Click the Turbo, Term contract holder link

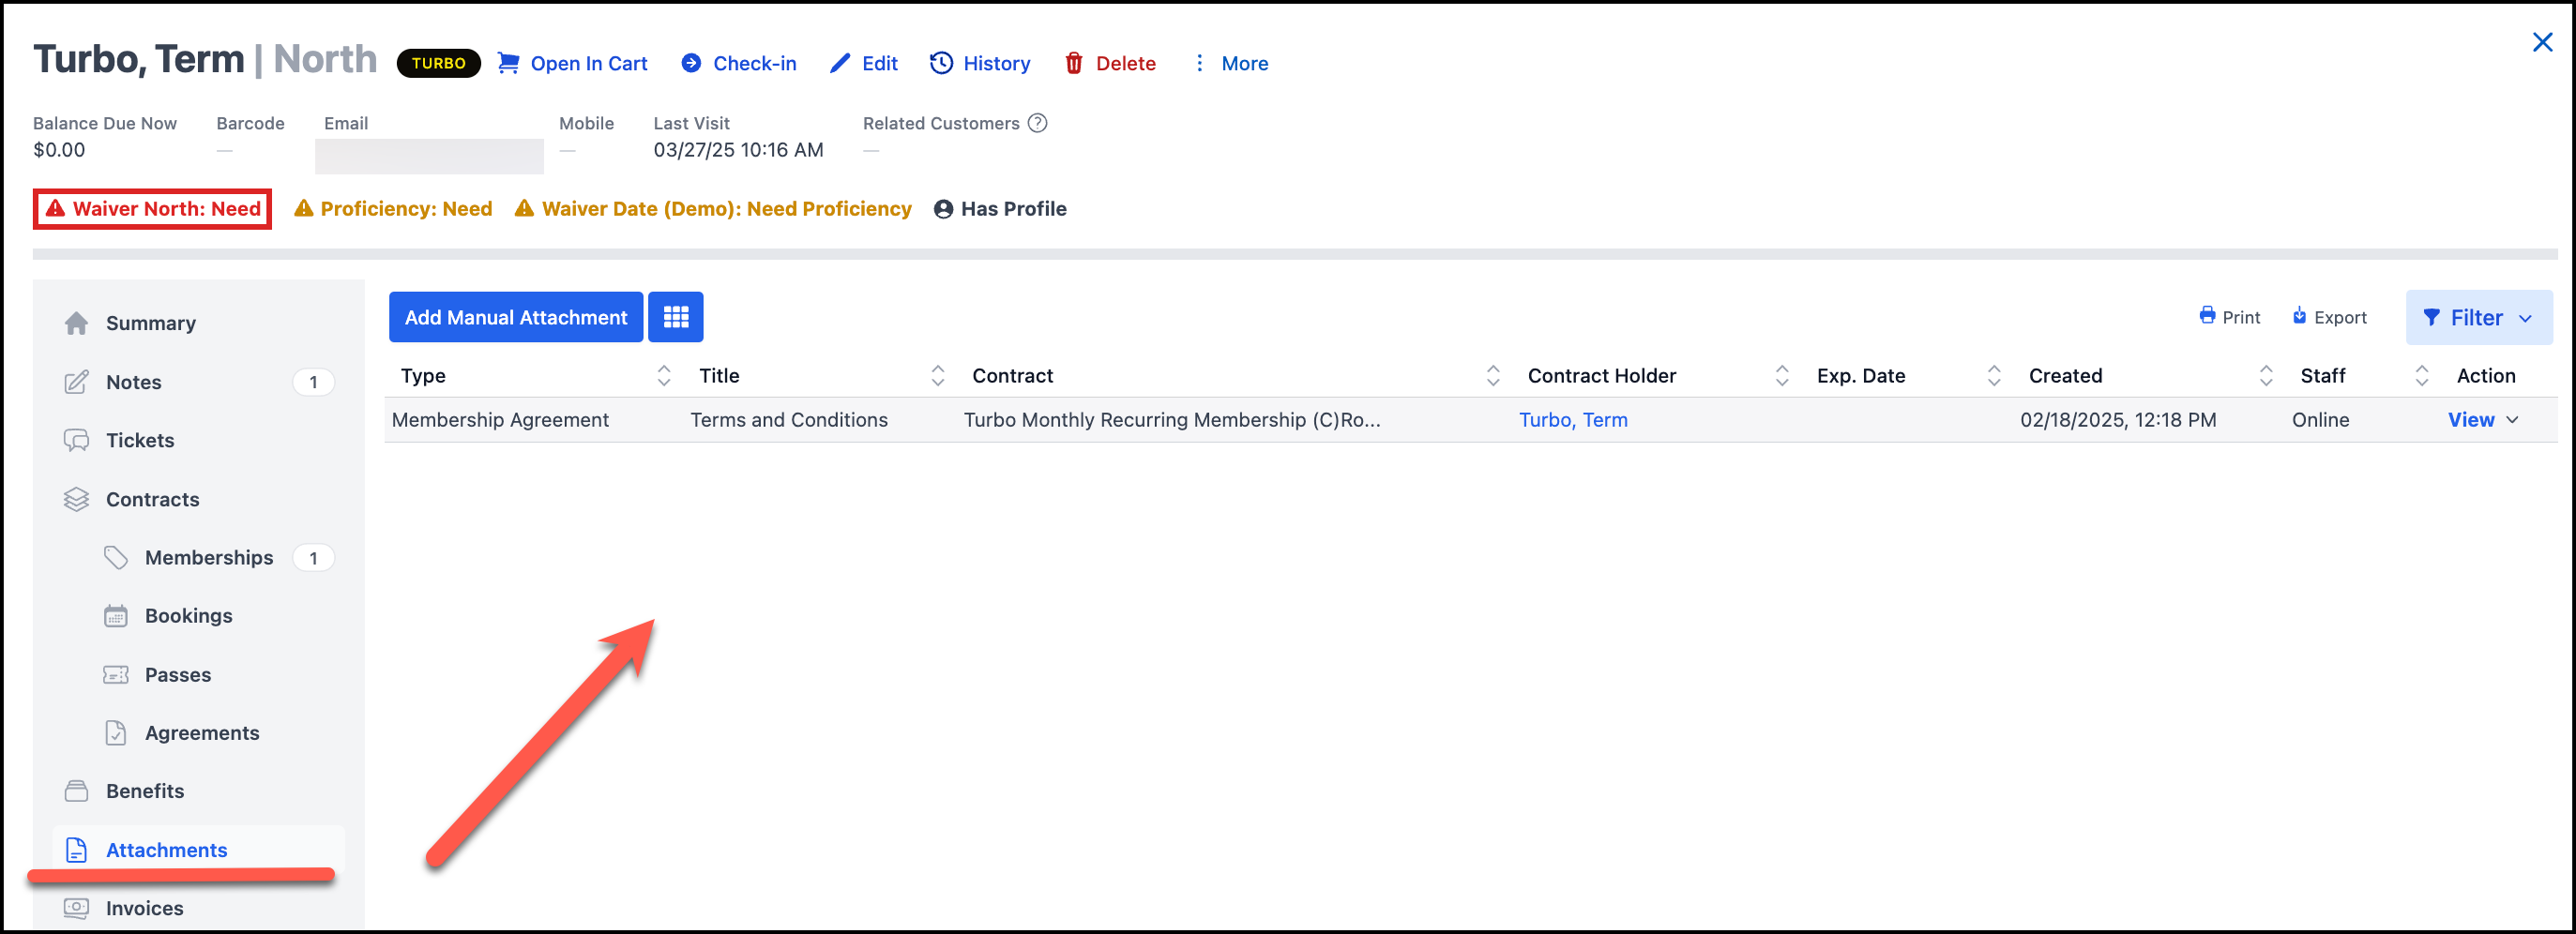(x=1573, y=420)
